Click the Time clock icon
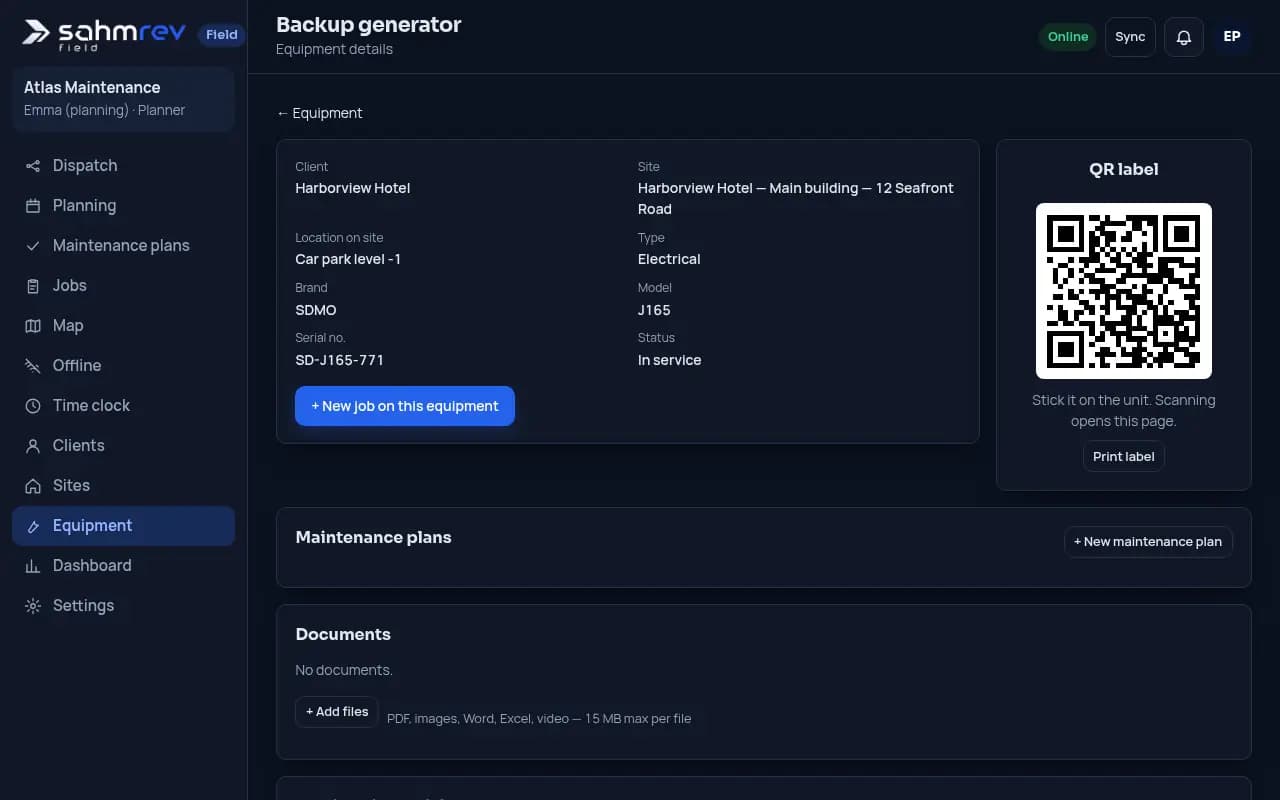Viewport: 1280px width, 800px height. coord(33,406)
